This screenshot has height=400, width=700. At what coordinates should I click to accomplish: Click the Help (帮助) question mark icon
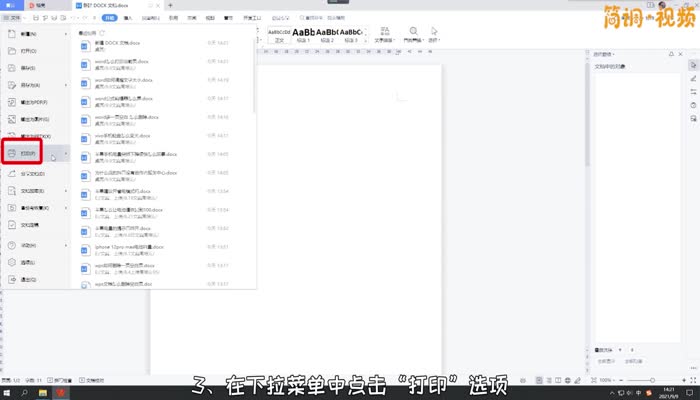click(x=12, y=245)
